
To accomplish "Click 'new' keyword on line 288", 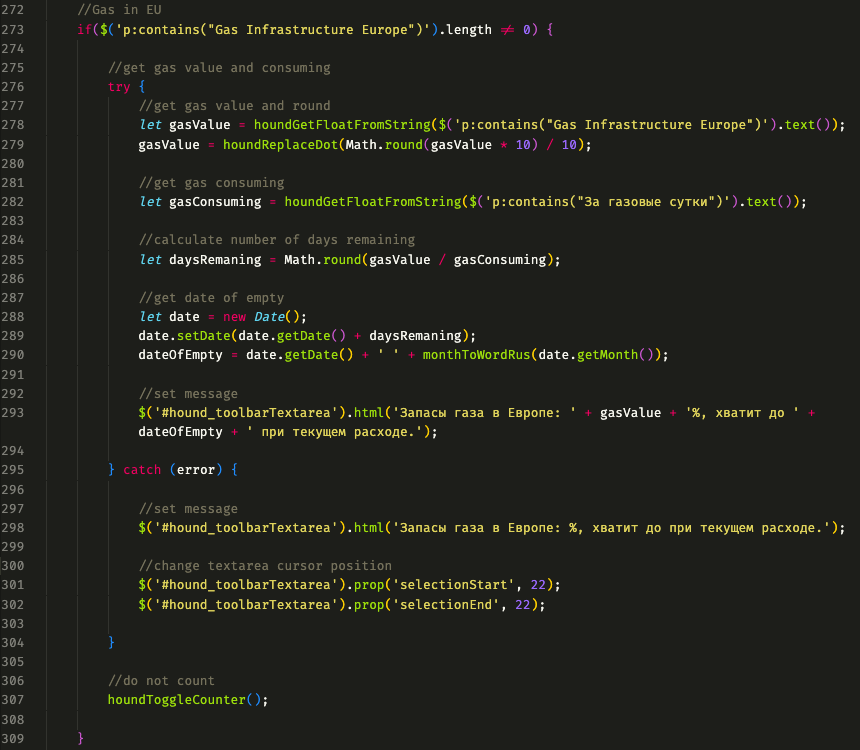I will pos(234,317).
